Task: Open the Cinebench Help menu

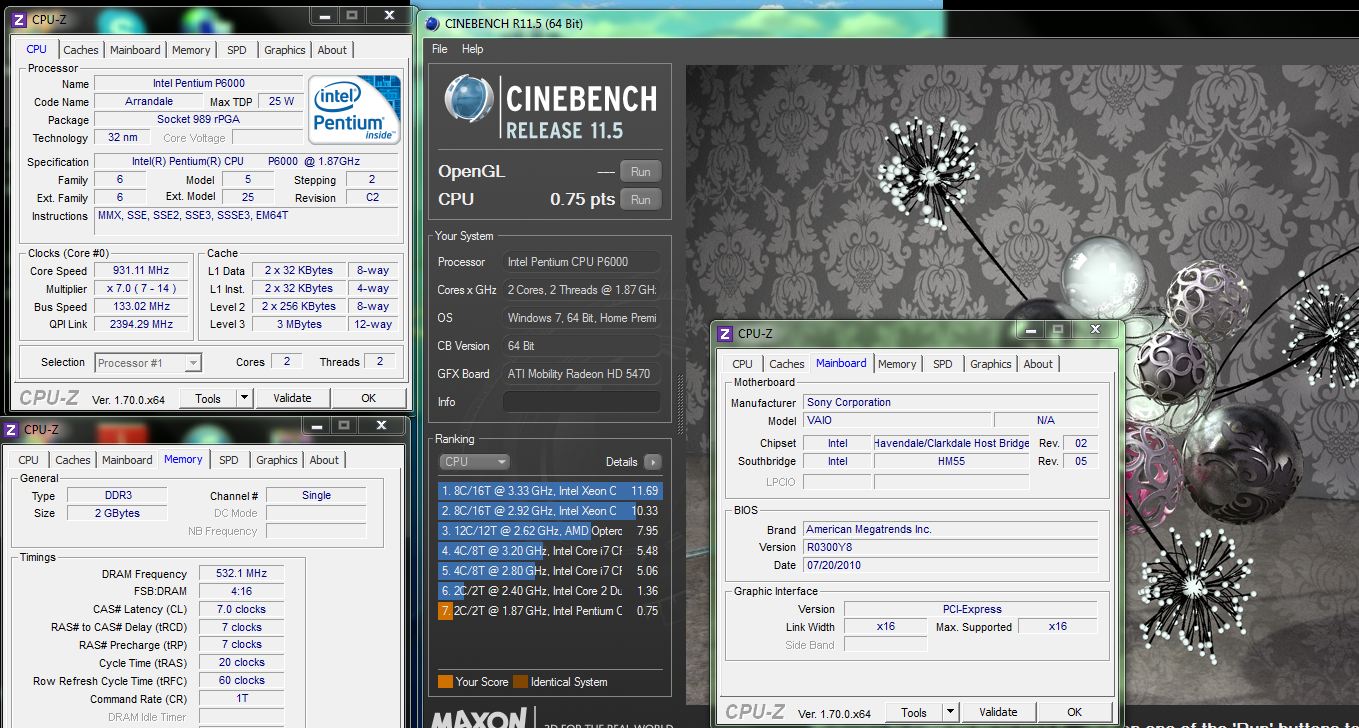Action: (x=472, y=49)
